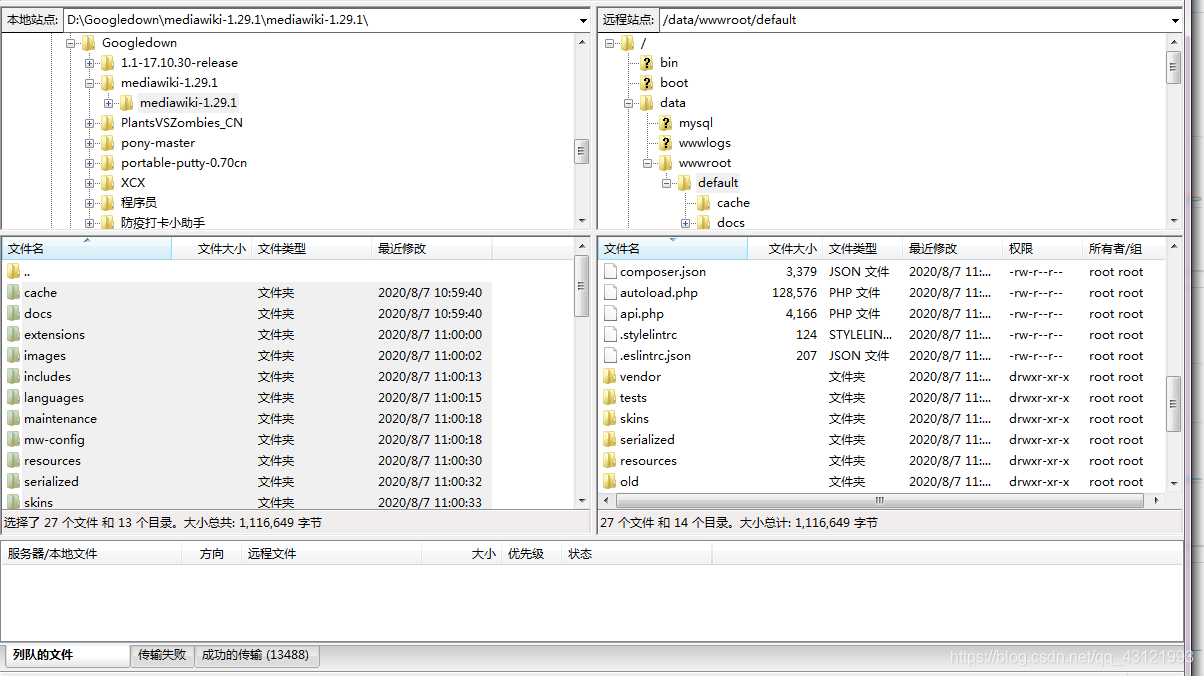Click the wwwroot folder icon in remote tree
Viewport: 1204px width, 676px height.
(x=665, y=163)
